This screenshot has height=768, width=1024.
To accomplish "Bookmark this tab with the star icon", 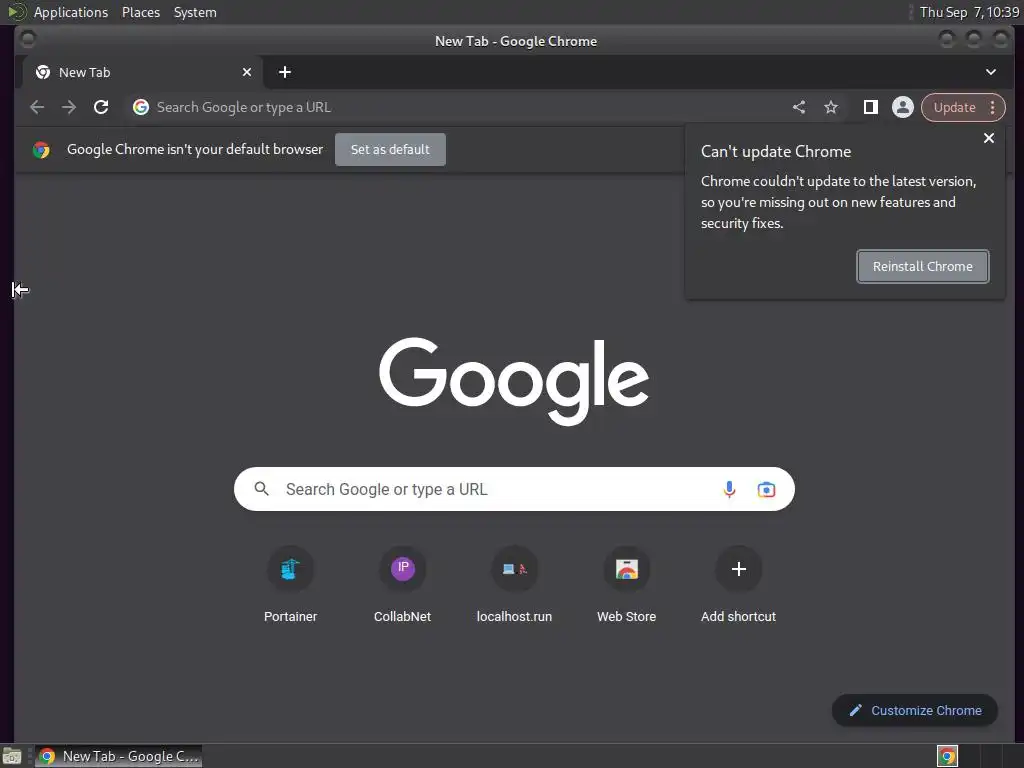I will [x=831, y=107].
